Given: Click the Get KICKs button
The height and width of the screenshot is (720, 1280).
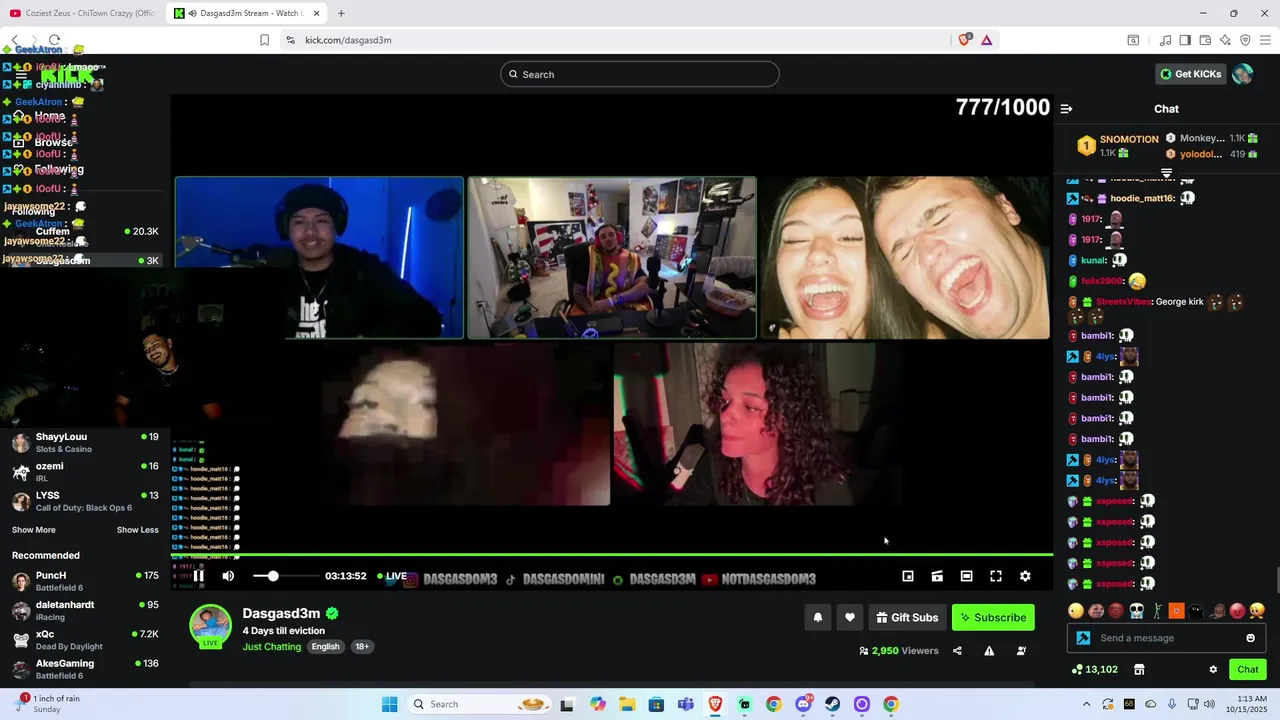Looking at the screenshot, I should (1190, 74).
